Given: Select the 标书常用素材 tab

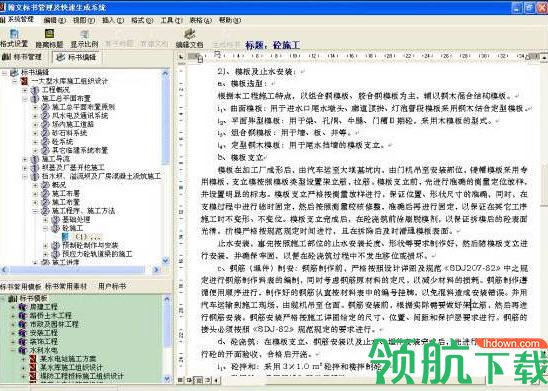Looking at the screenshot, I should (x=66, y=287).
